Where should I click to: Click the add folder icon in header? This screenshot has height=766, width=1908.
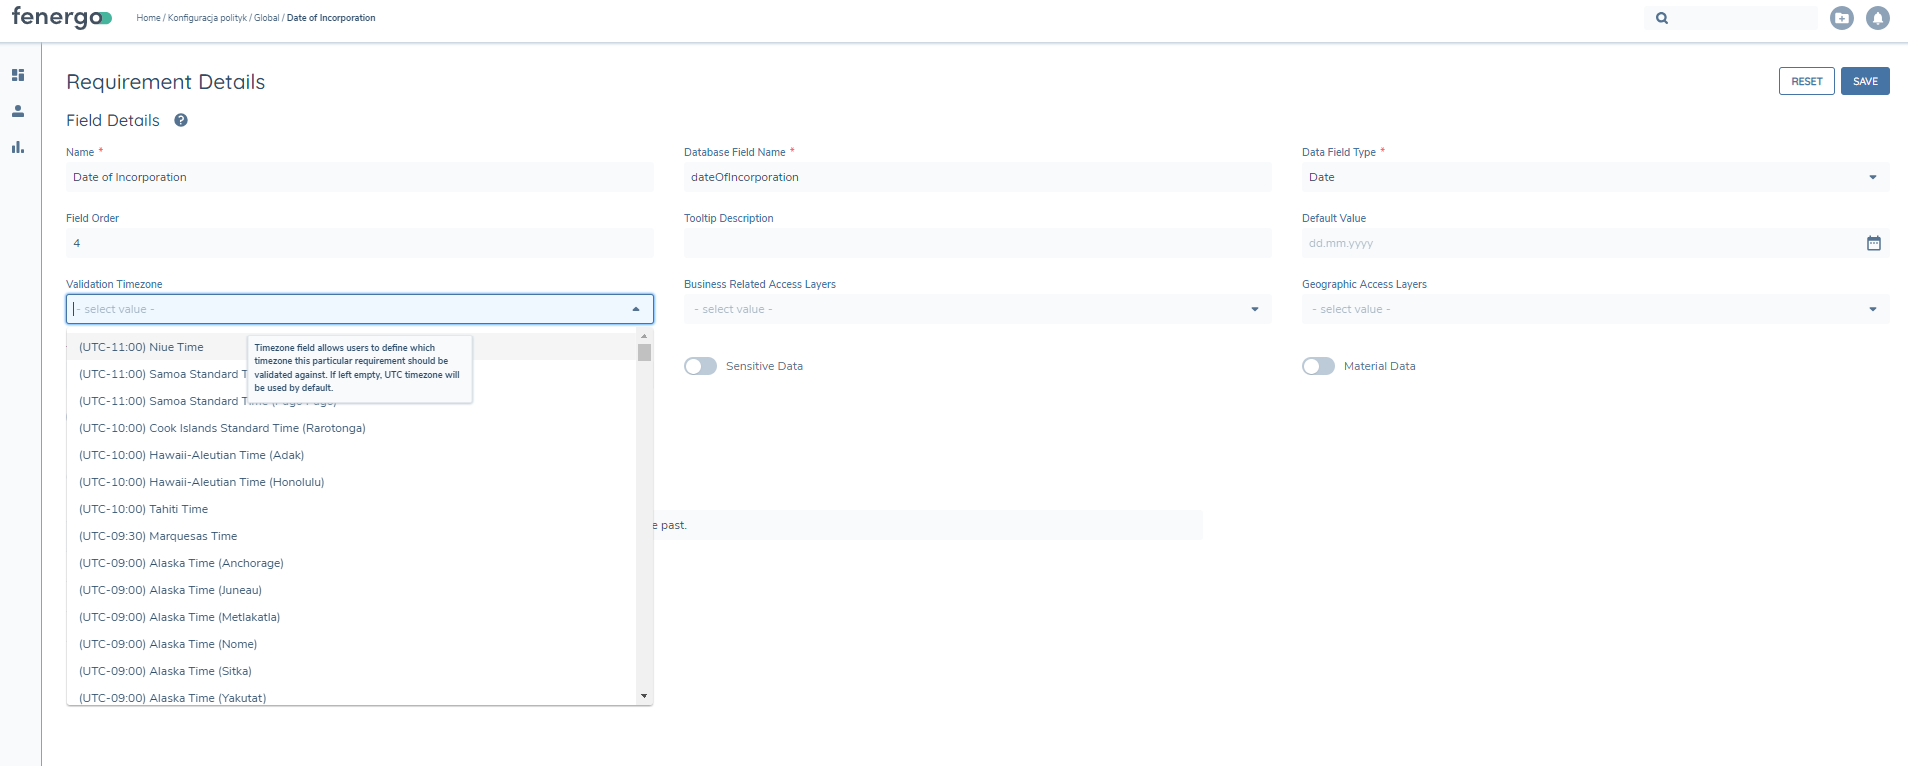[1841, 18]
